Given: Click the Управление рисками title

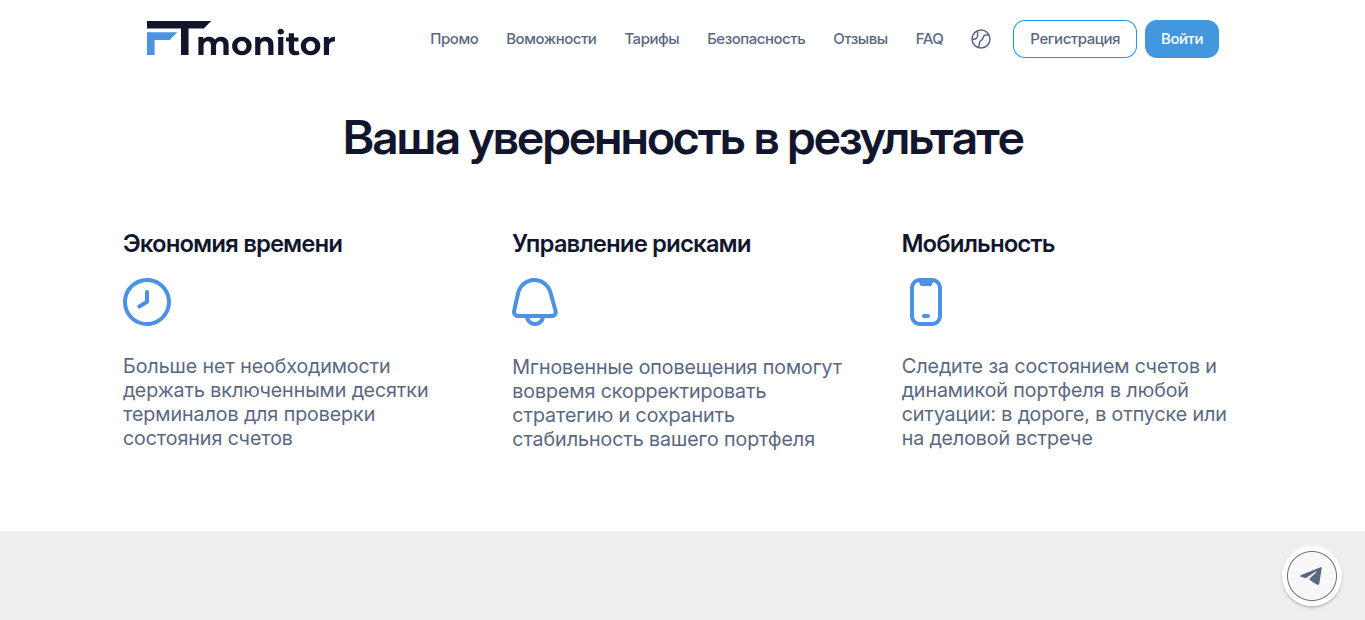Looking at the screenshot, I should (631, 244).
